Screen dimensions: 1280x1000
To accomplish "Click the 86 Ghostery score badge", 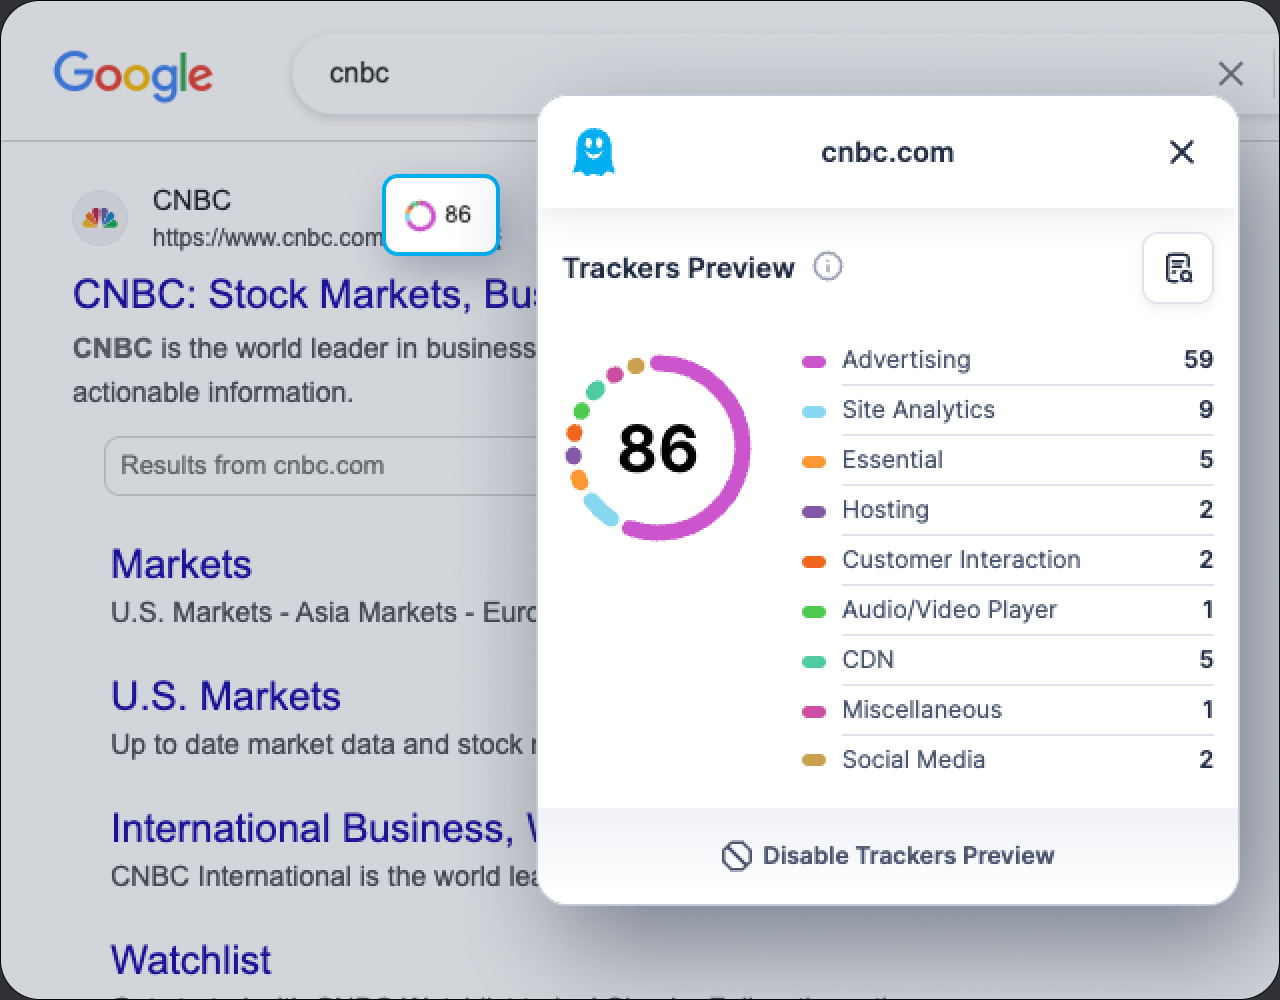I will (x=440, y=214).
